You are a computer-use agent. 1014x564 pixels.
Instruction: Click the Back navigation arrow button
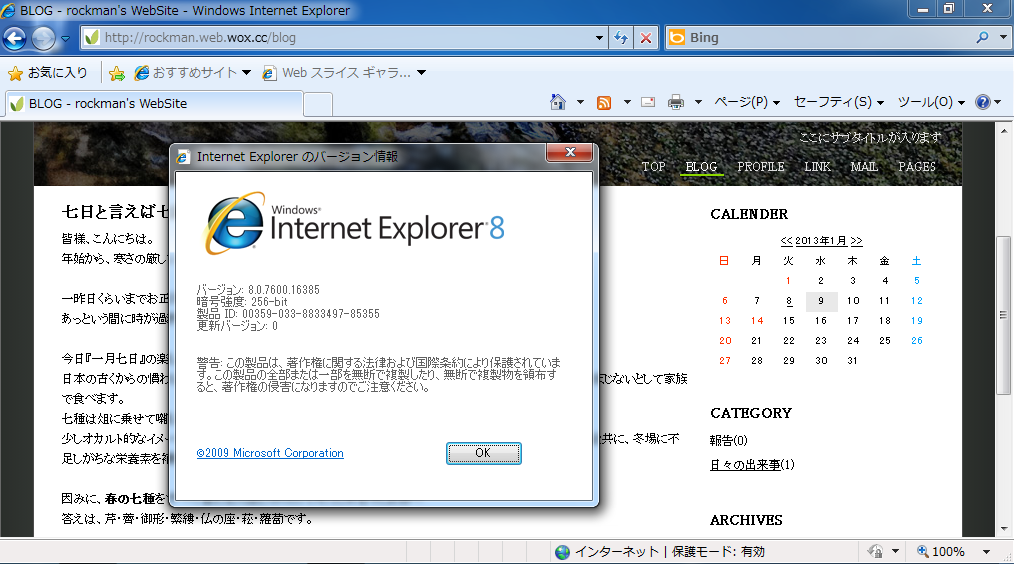coord(15,39)
